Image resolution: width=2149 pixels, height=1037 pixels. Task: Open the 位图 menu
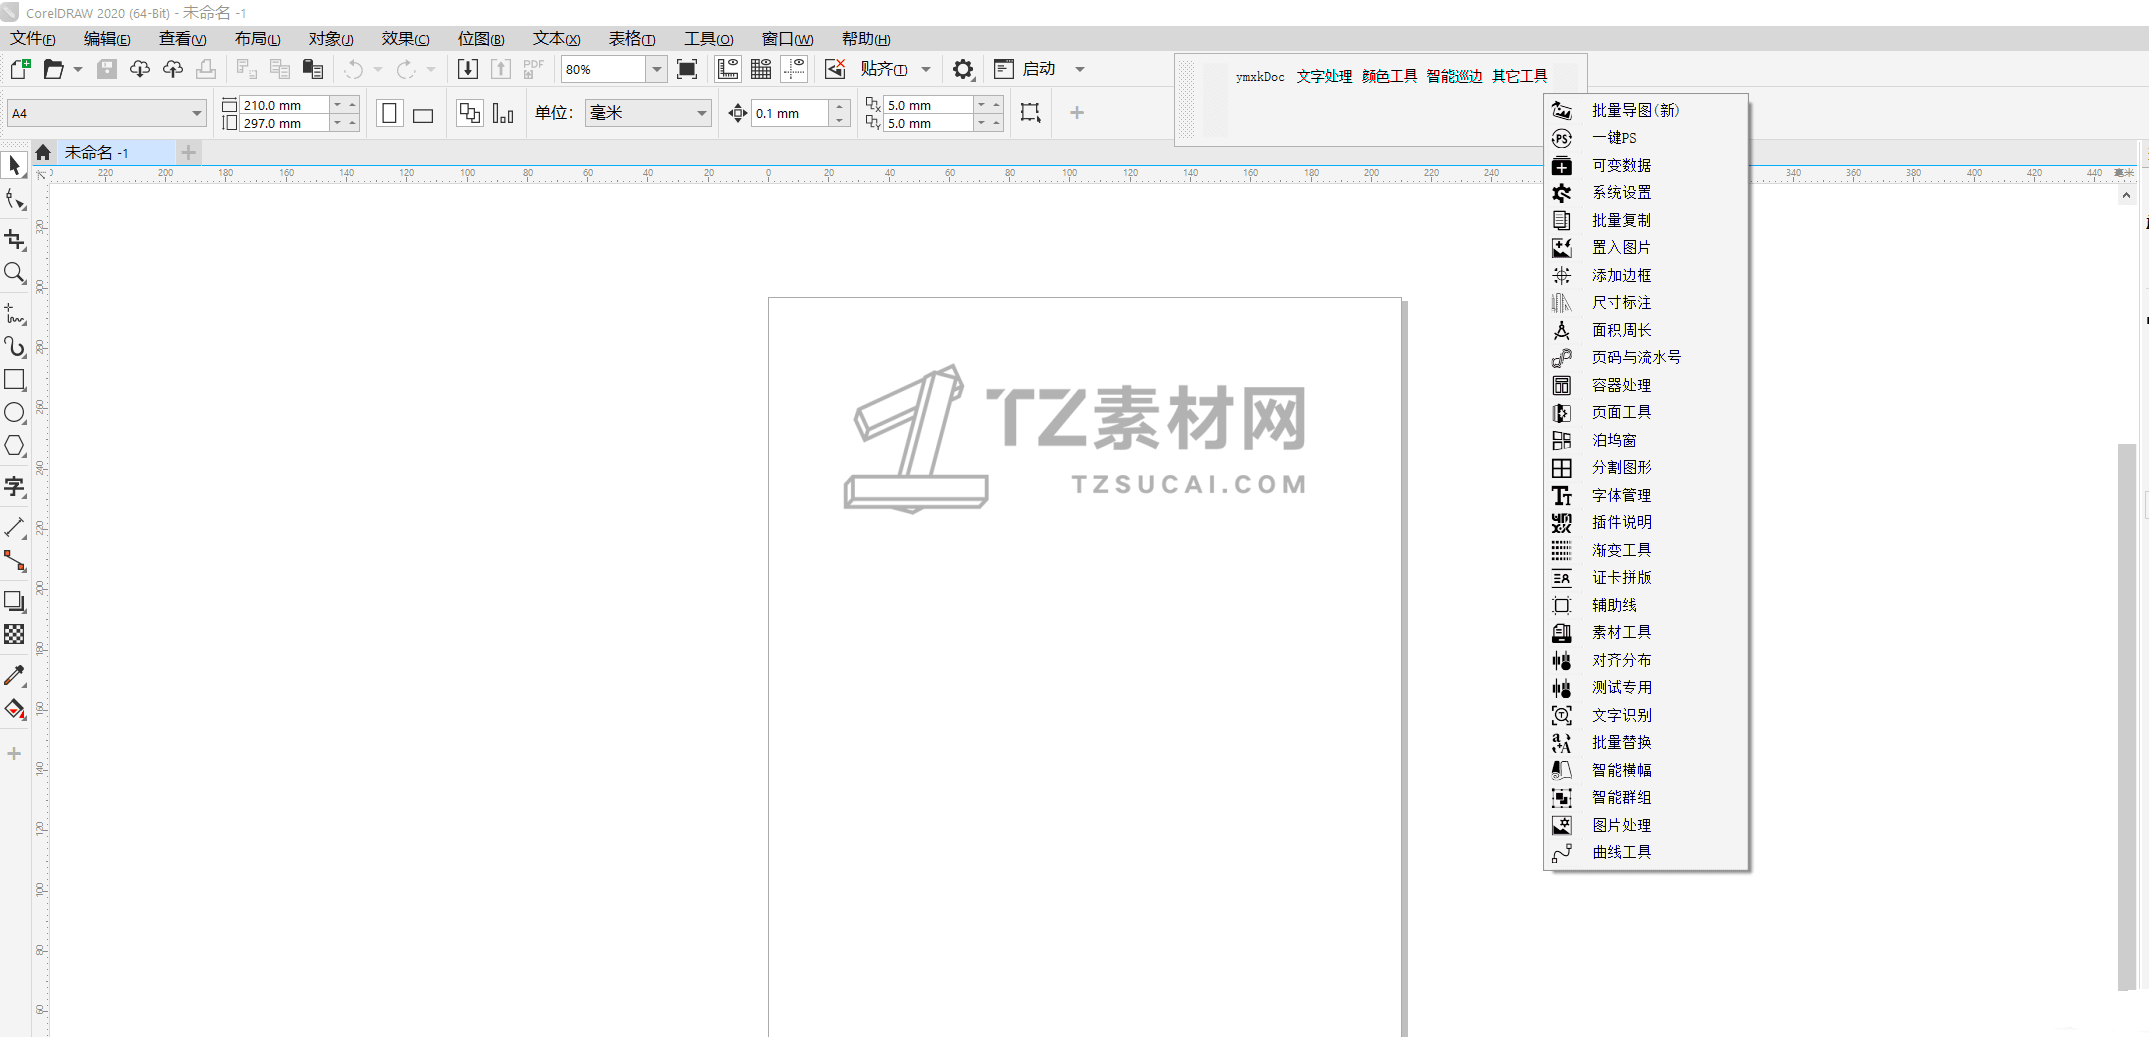(480, 39)
